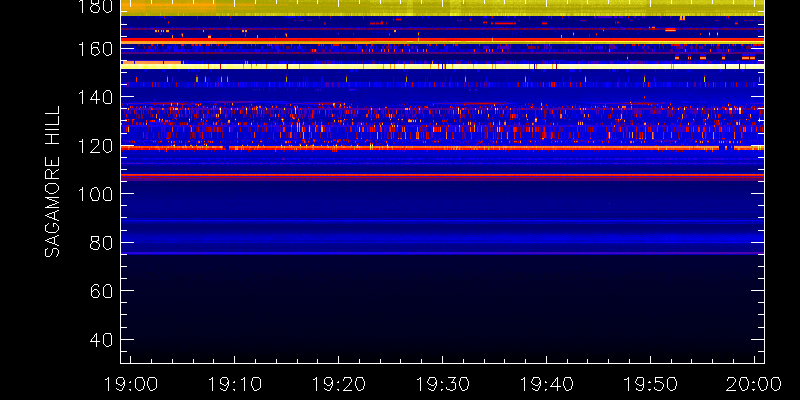Click the 60 frequency axis label
This screenshot has height=400, width=800.
pyautogui.click(x=101, y=291)
